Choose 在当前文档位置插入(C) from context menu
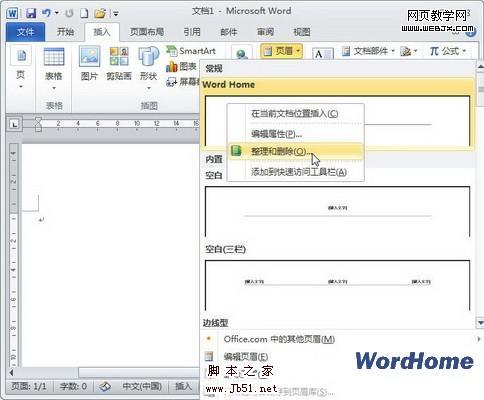The height and width of the screenshot is (400, 484). click(295, 114)
